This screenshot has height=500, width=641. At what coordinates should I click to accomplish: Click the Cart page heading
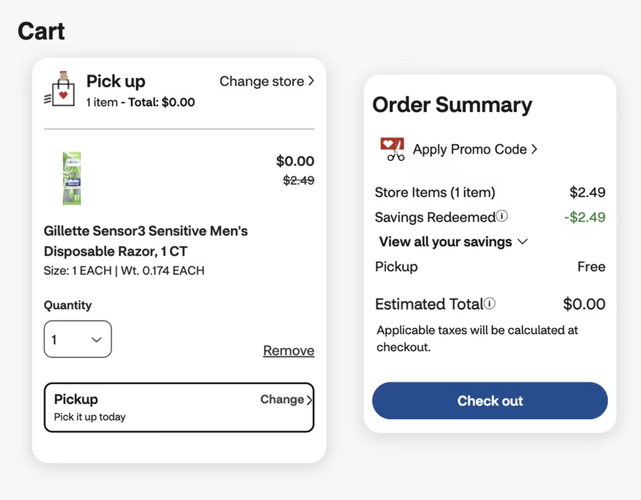click(x=41, y=31)
